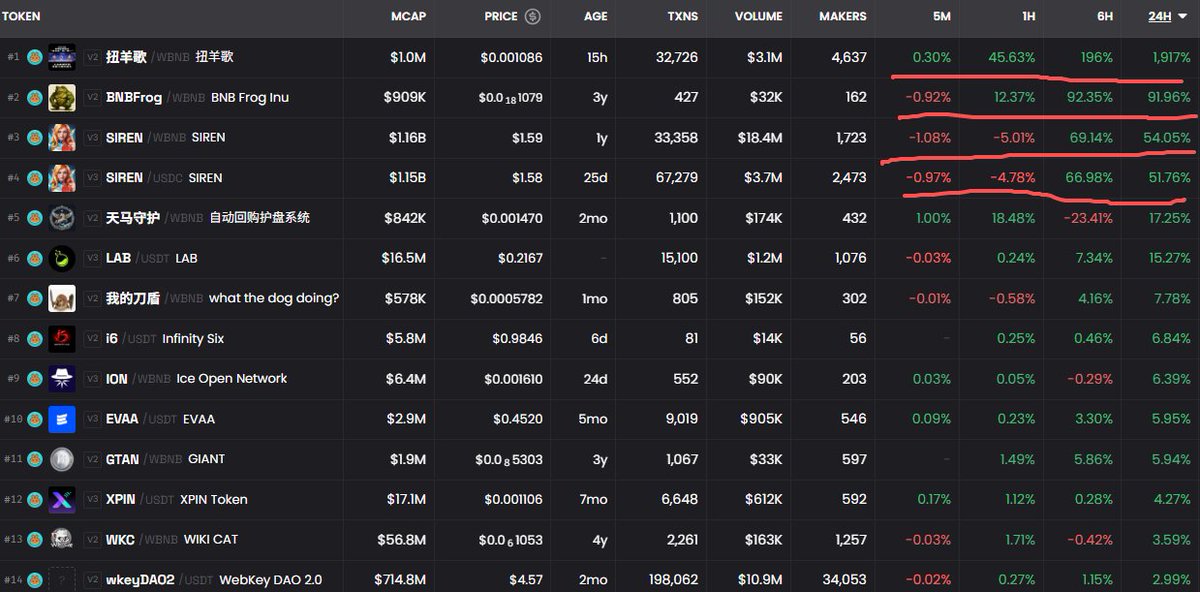Click the 我的刀盾 dog token logo
The image size is (1200, 592).
tap(62, 298)
